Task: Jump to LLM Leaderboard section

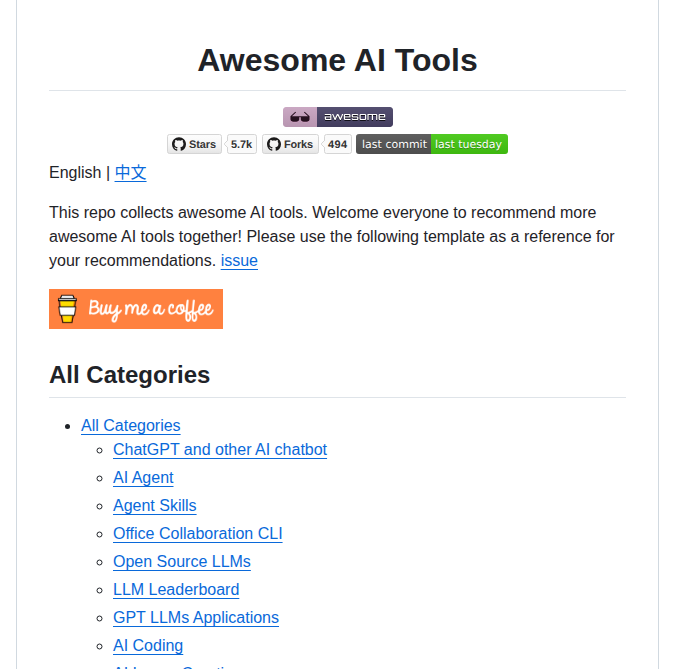Action: [x=176, y=589]
